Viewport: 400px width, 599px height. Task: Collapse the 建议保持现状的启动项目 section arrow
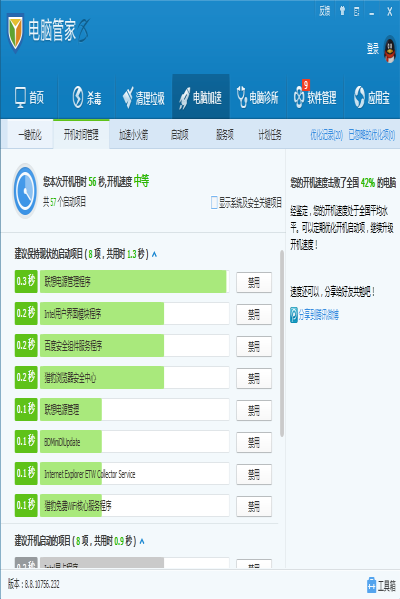[x=154, y=254]
